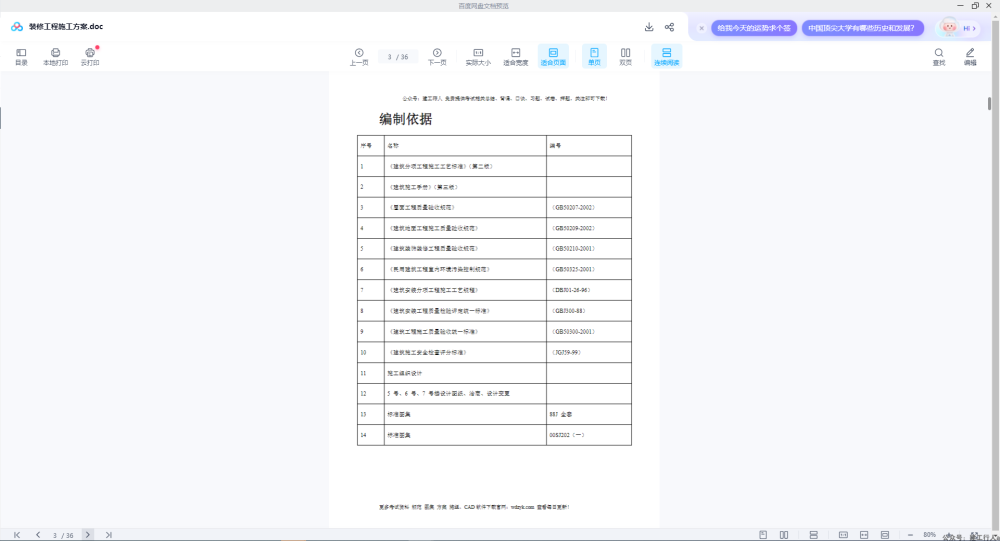Click the Baidu Netdisk cloud logo
The height and width of the screenshot is (541, 1000).
point(17,27)
